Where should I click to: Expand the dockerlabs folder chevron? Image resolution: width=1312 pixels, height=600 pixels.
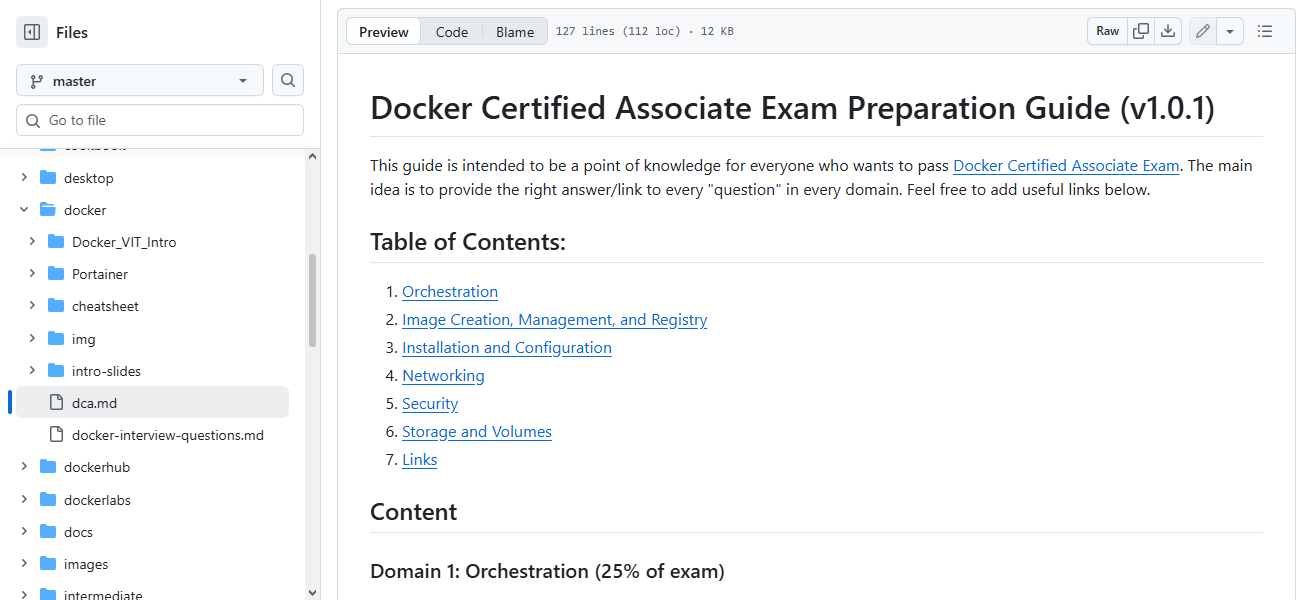pos(24,500)
